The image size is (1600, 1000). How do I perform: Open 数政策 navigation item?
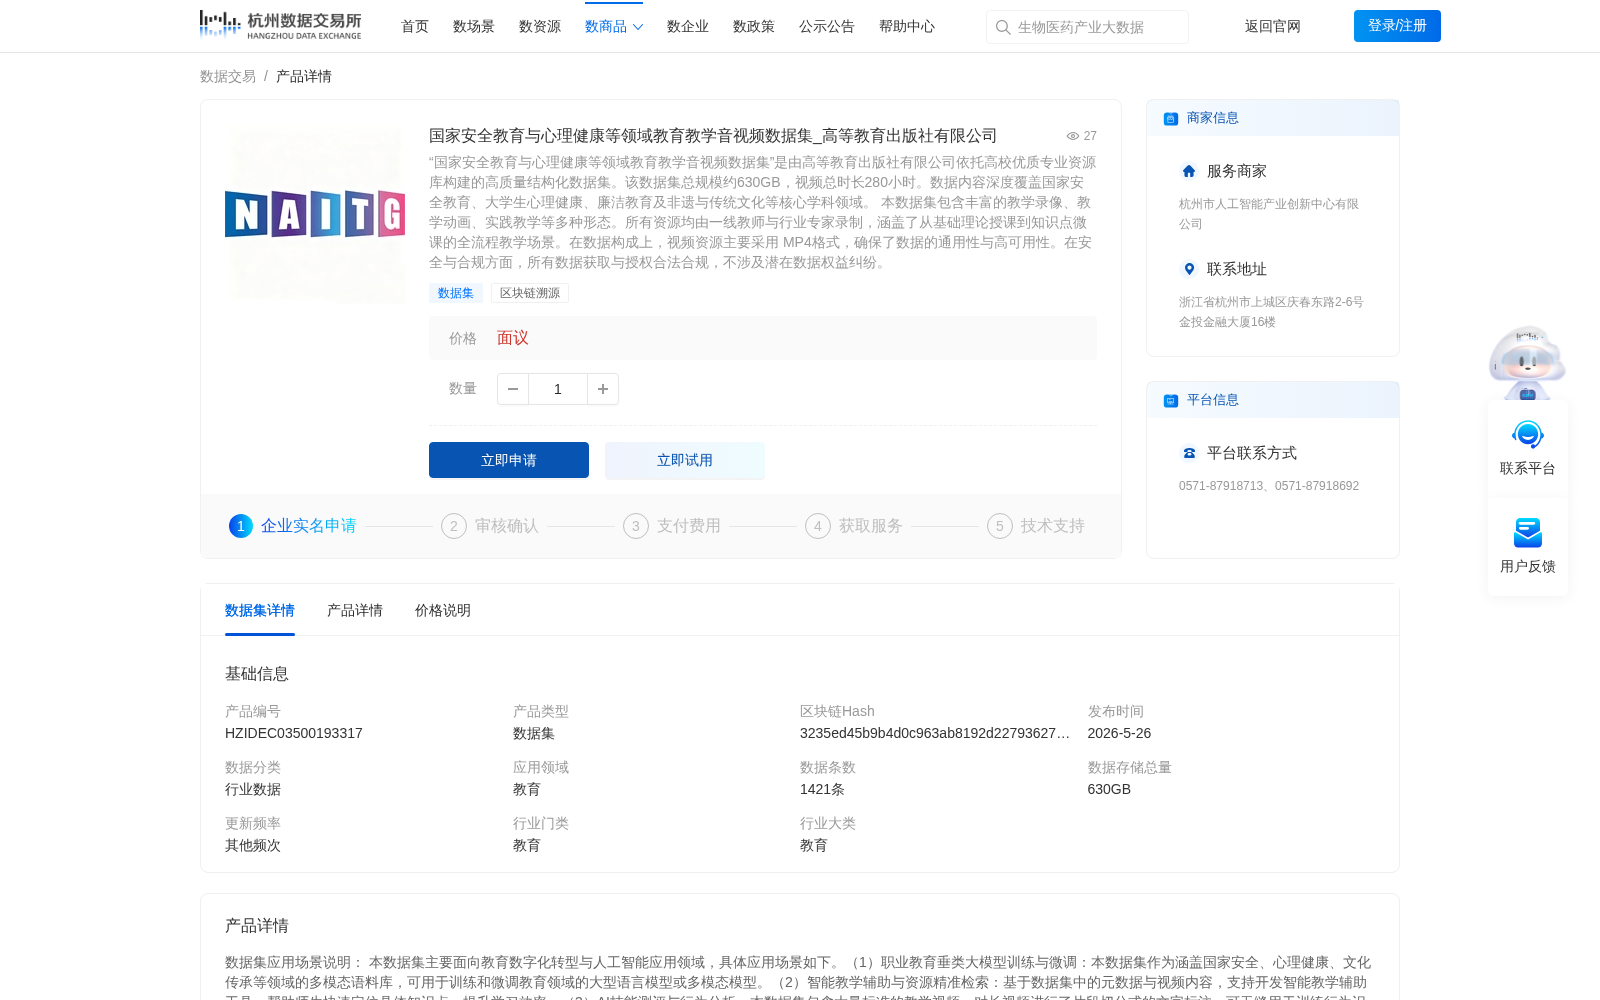tap(754, 26)
